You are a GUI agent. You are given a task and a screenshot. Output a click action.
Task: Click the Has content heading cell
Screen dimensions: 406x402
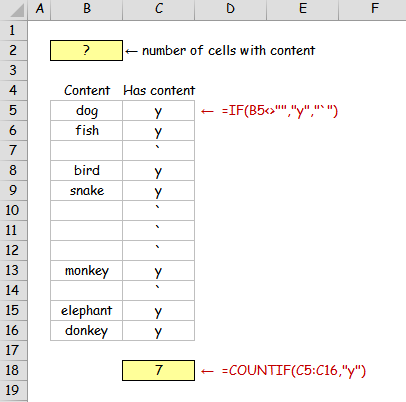coord(159,90)
